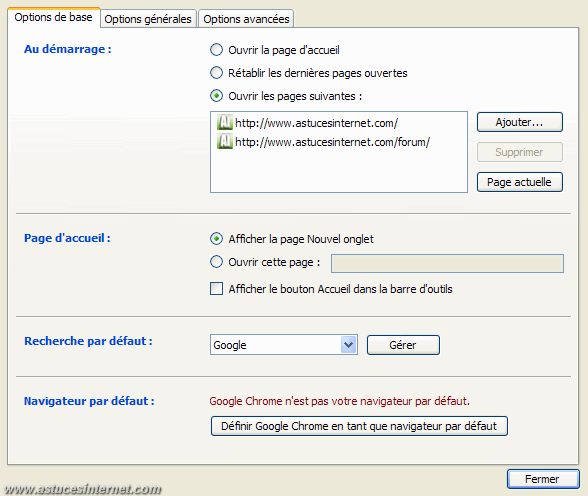
Task: Click the 'Ajouter...' button
Action: [x=520, y=122]
